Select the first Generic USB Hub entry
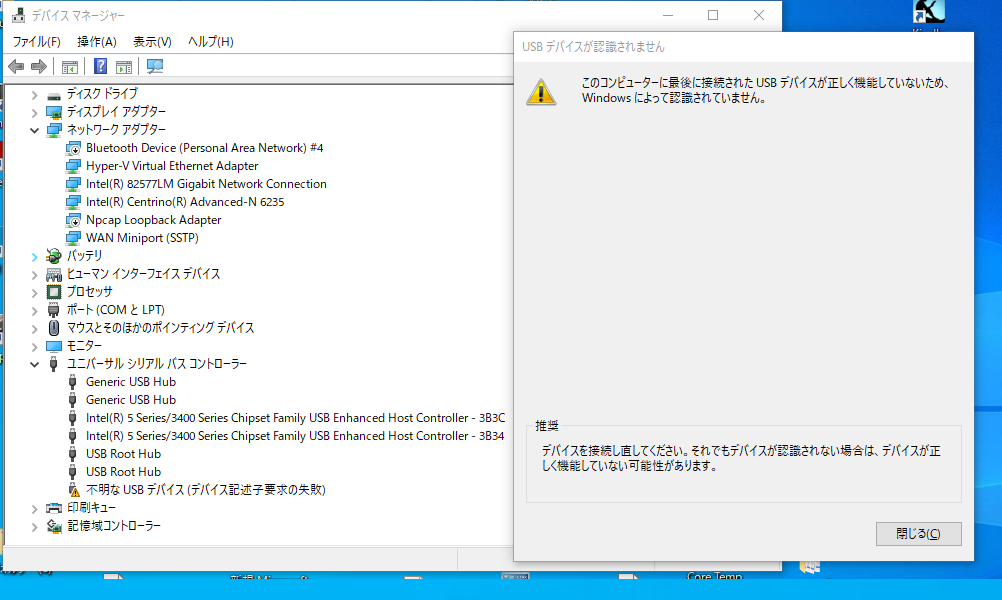 pos(131,381)
